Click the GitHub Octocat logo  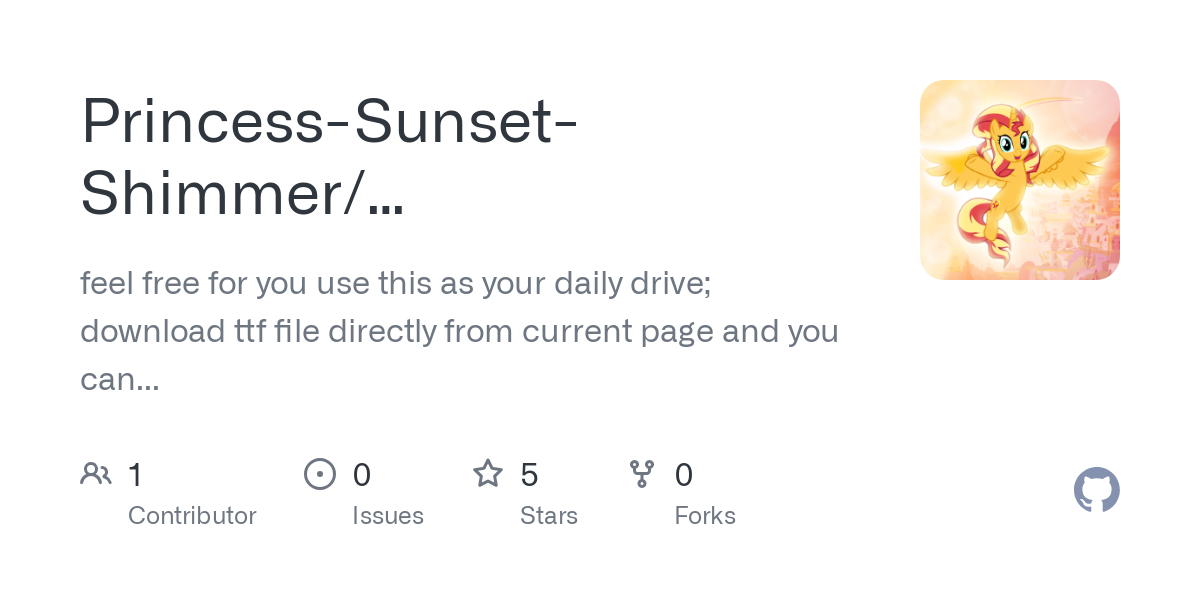(1096, 490)
